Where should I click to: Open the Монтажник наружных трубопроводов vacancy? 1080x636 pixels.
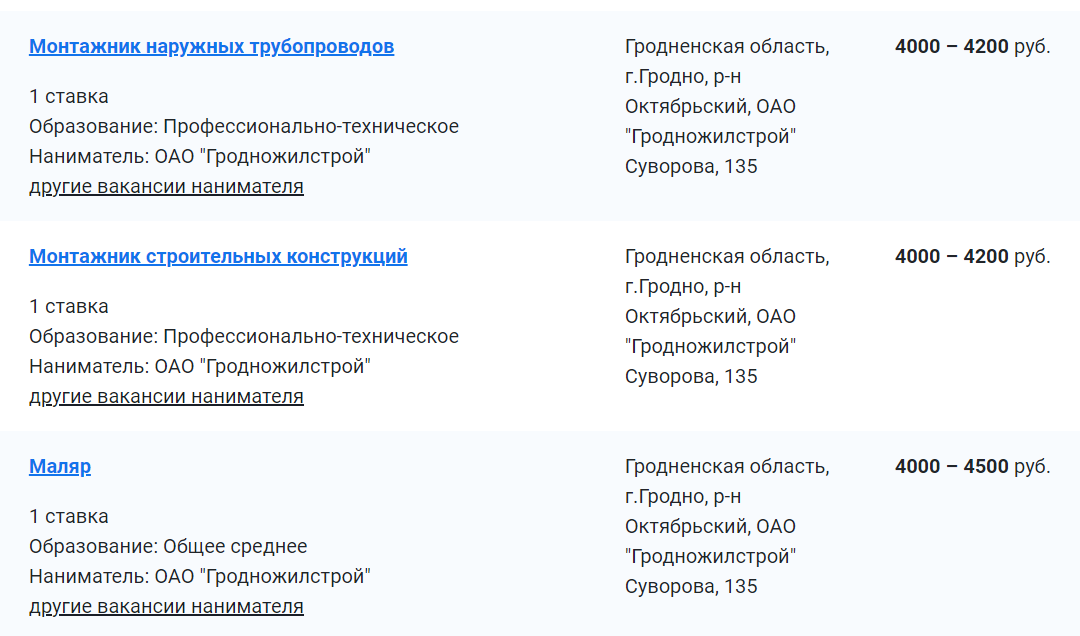point(211,47)
